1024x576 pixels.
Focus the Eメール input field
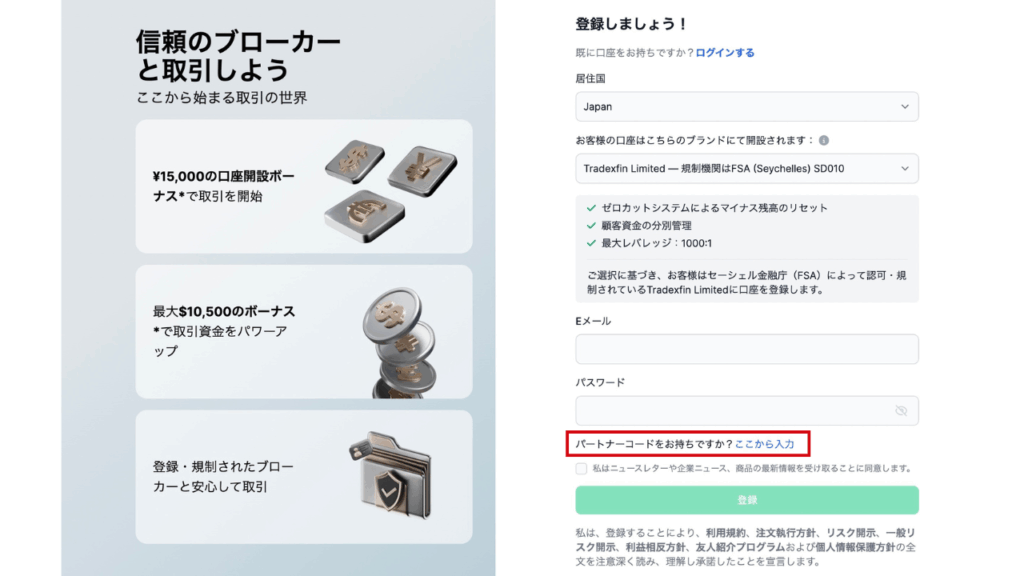coord(746,349)
